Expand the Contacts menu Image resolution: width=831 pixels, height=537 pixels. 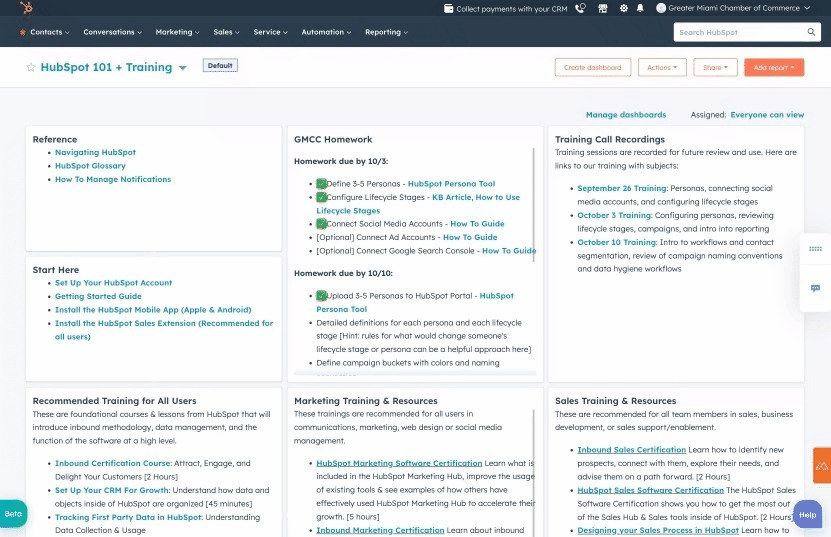(49, 32)
